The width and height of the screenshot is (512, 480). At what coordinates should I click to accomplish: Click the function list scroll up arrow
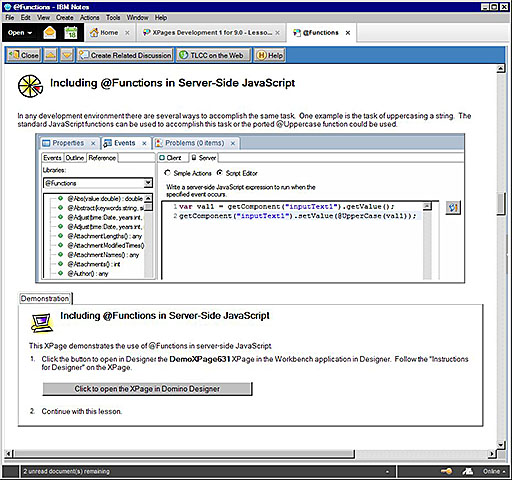[148, 198]
